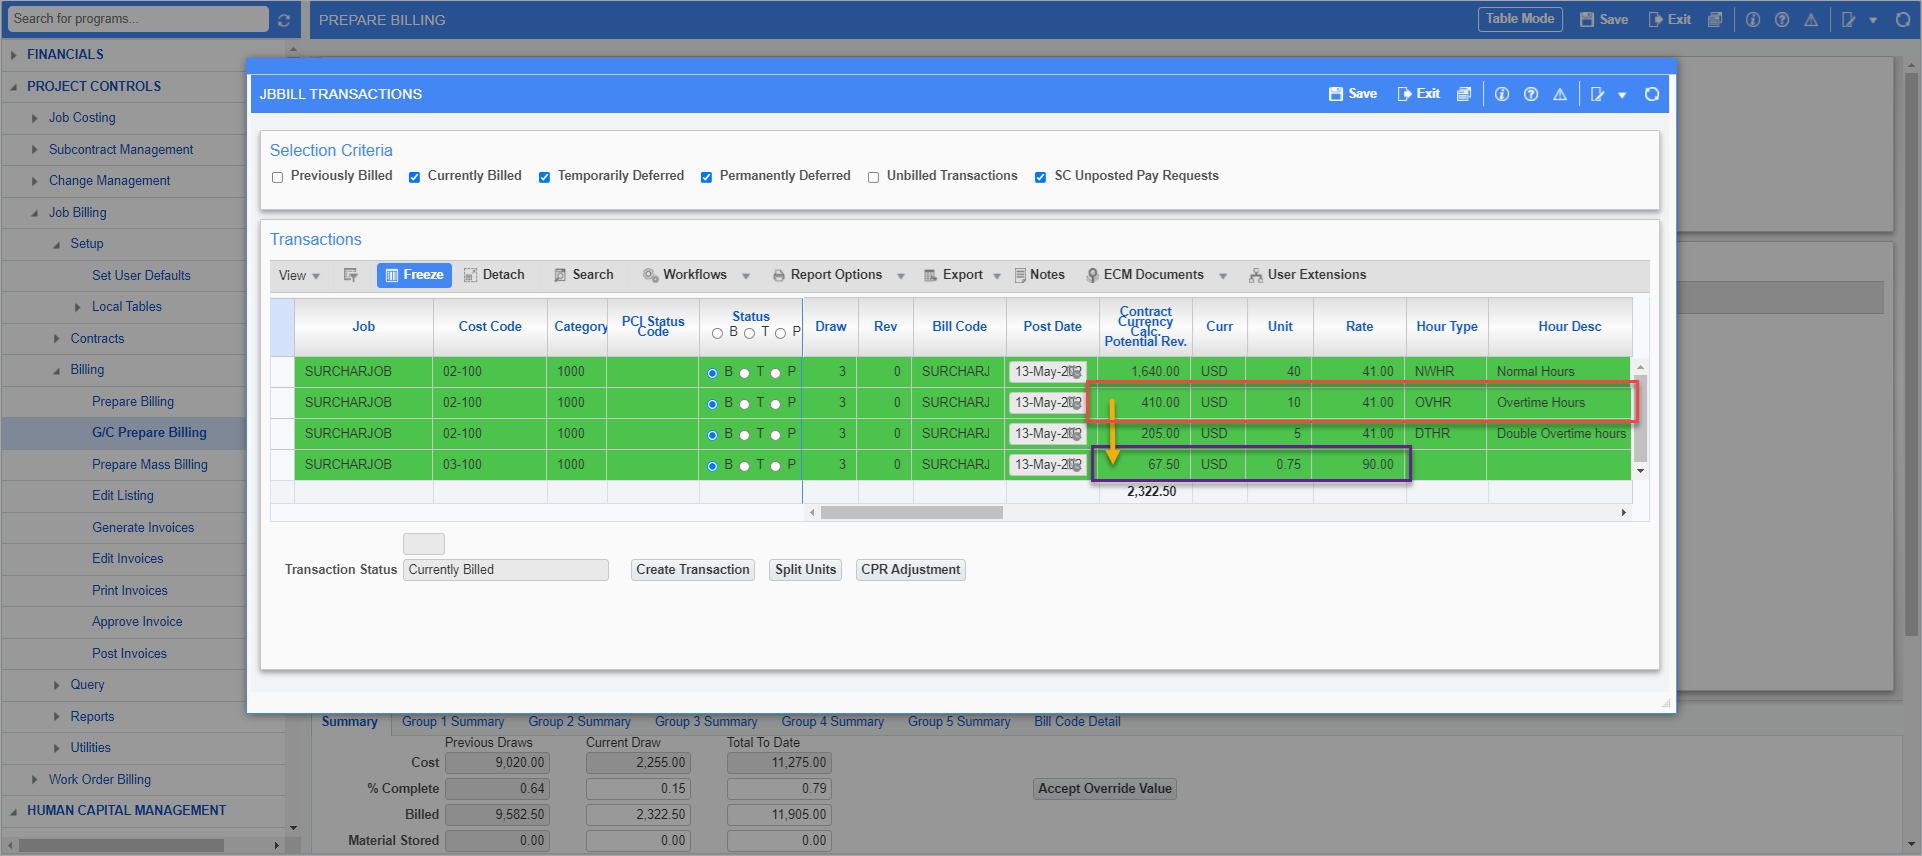
Task: Open the calendar picker for the Overtime Hours post date
Action: point(1075,403)
